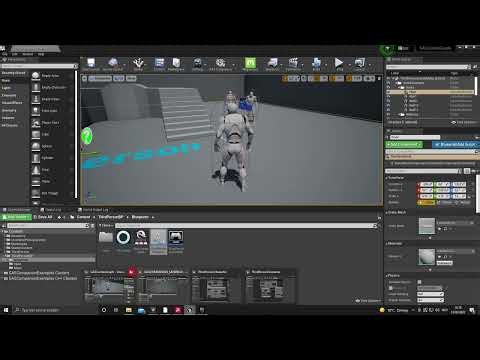Image resolution: width=480 pixels, height=360 pixels.
Task: Set Mobility to Stationary
Action: [x=446, y=202]
